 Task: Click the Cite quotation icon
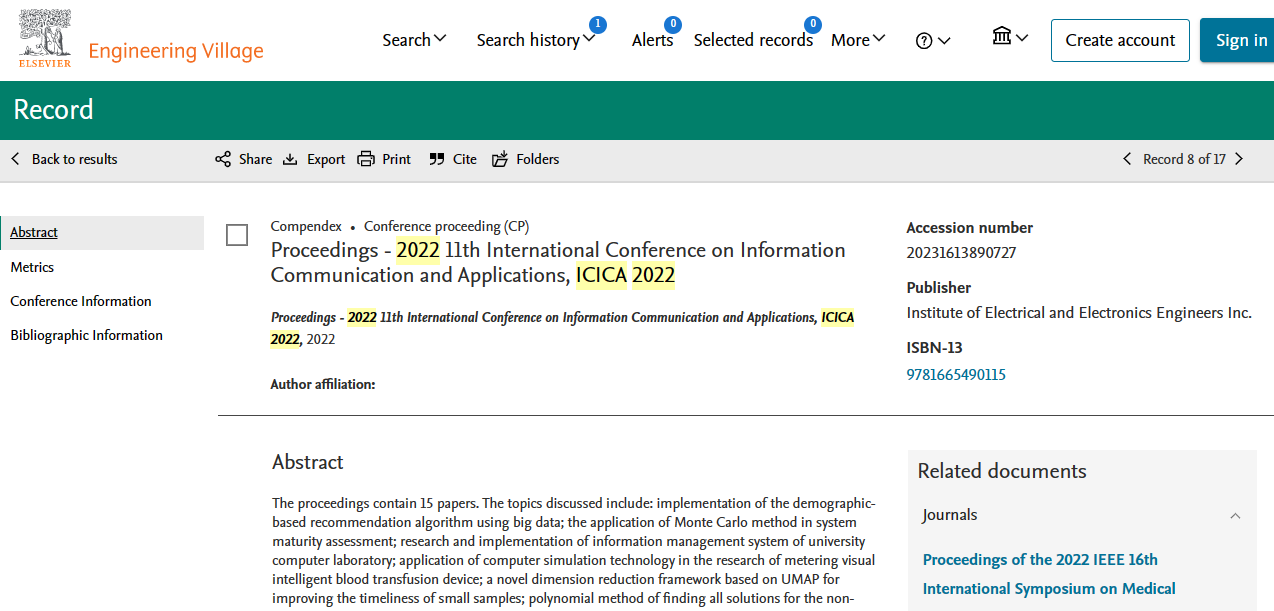tap(437, 159)
